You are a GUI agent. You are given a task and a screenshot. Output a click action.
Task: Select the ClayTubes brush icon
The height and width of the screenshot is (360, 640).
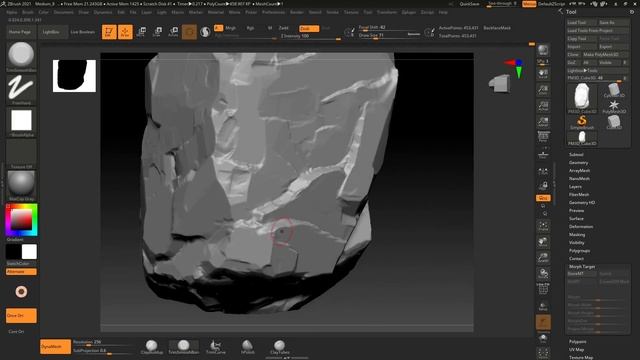(x=280, y=347)
